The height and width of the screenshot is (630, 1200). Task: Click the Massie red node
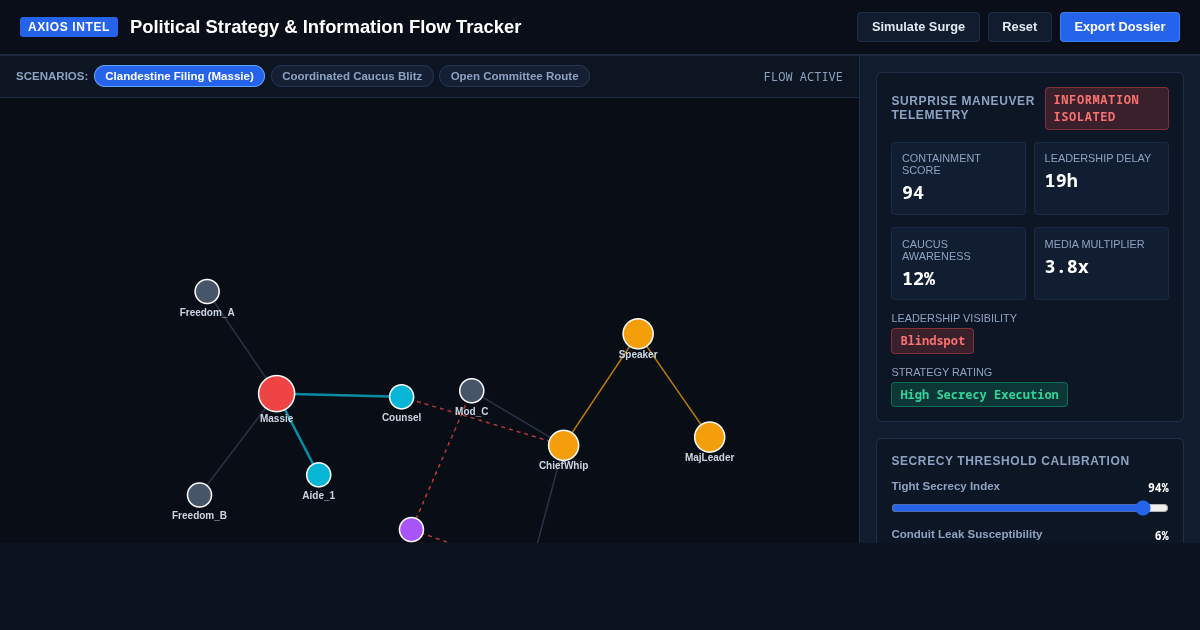[x=277, y=394]
